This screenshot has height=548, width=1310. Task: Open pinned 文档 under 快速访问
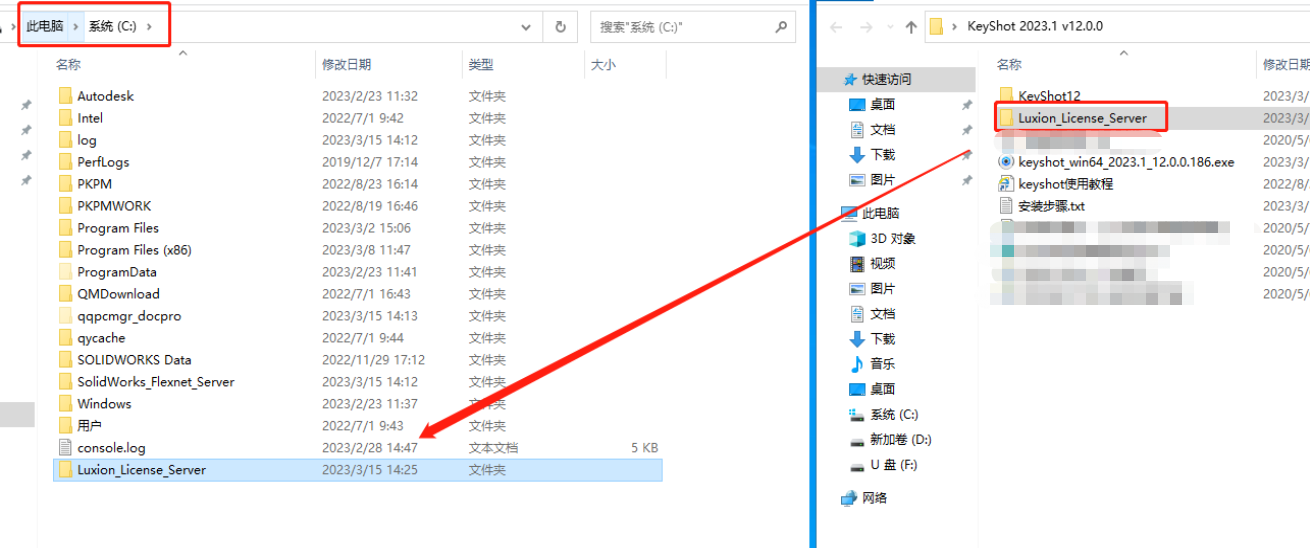882,129
